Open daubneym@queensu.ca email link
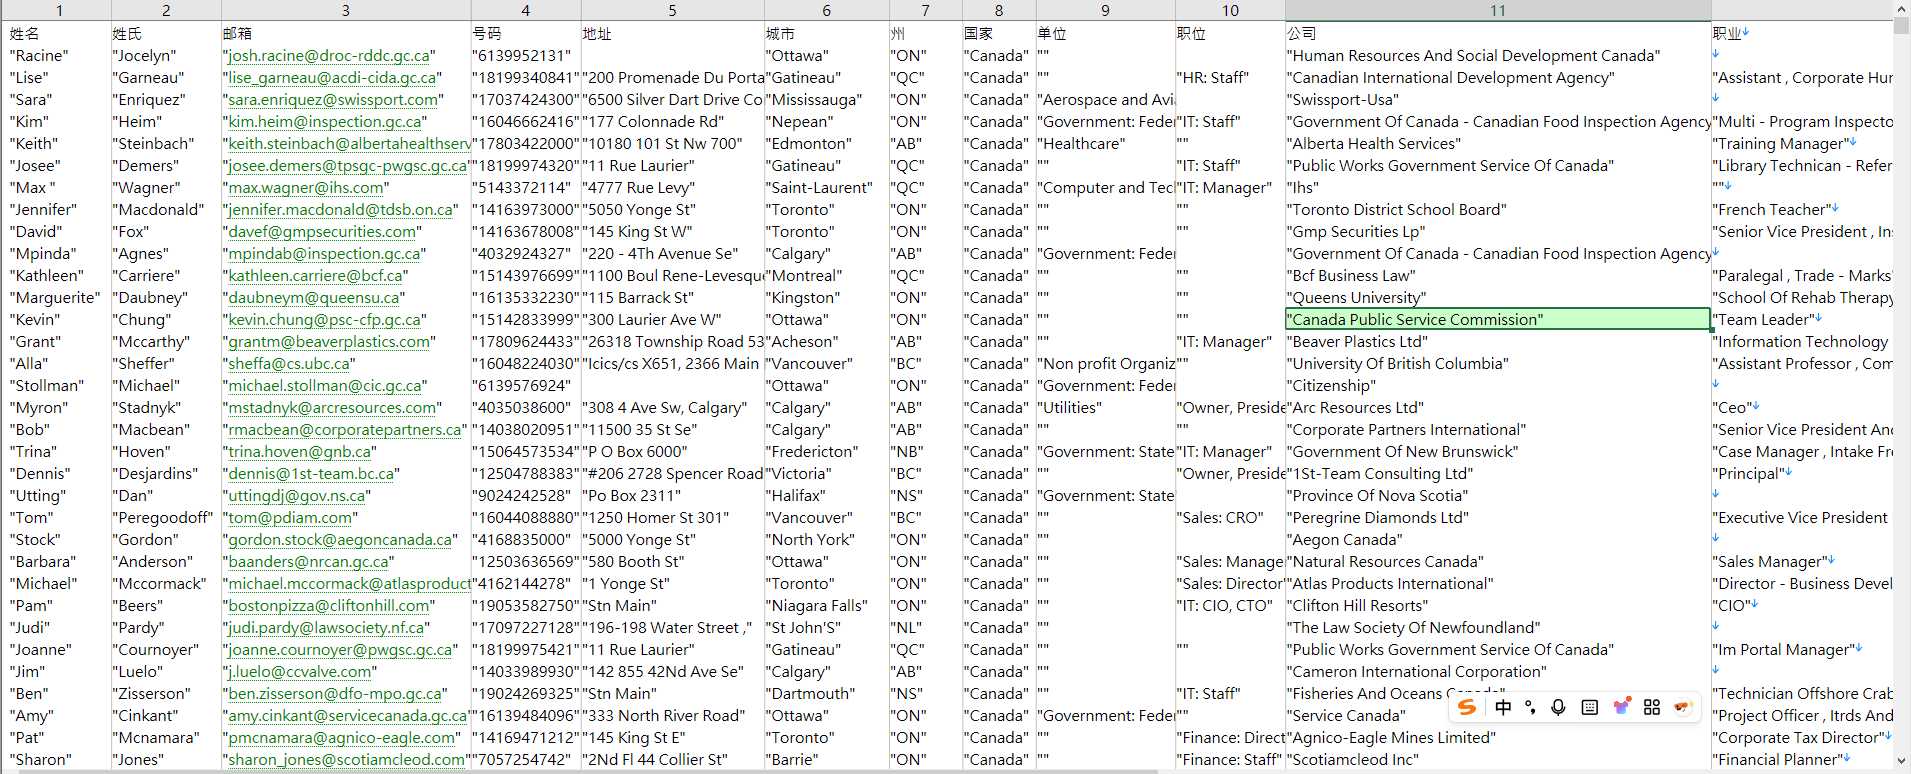Screen dimensions: 1911x774 coord(313,298)
